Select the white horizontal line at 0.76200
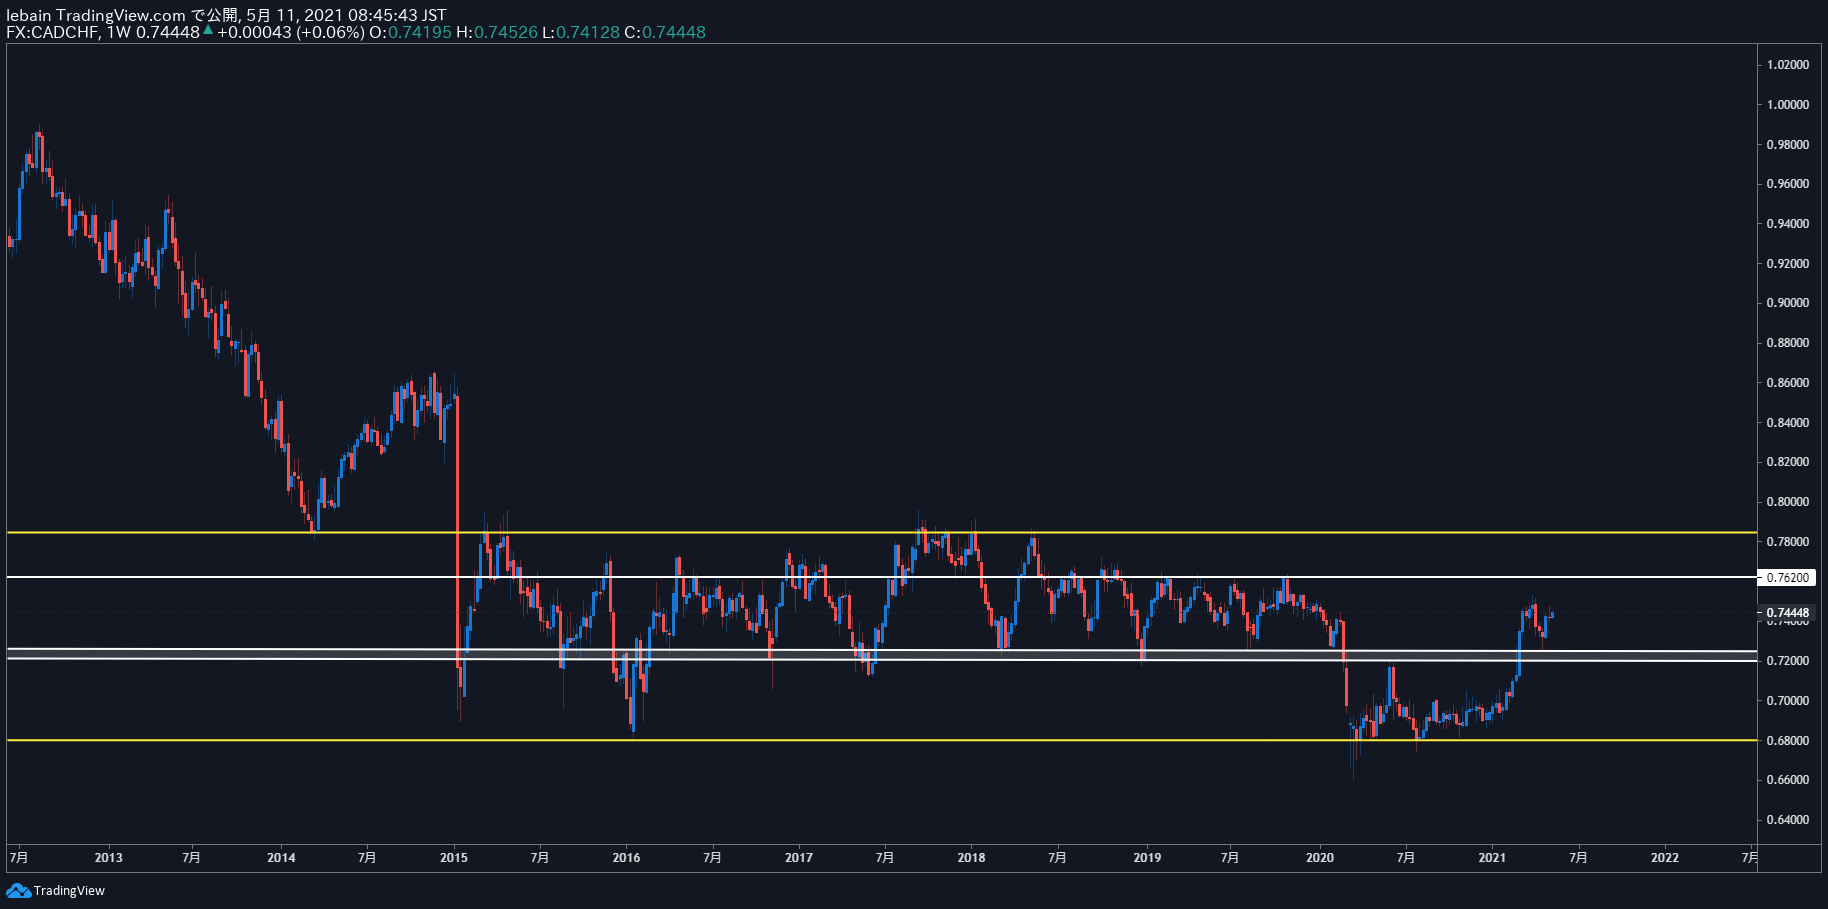This screenshot has width=1828, height=909. point(880,577)
